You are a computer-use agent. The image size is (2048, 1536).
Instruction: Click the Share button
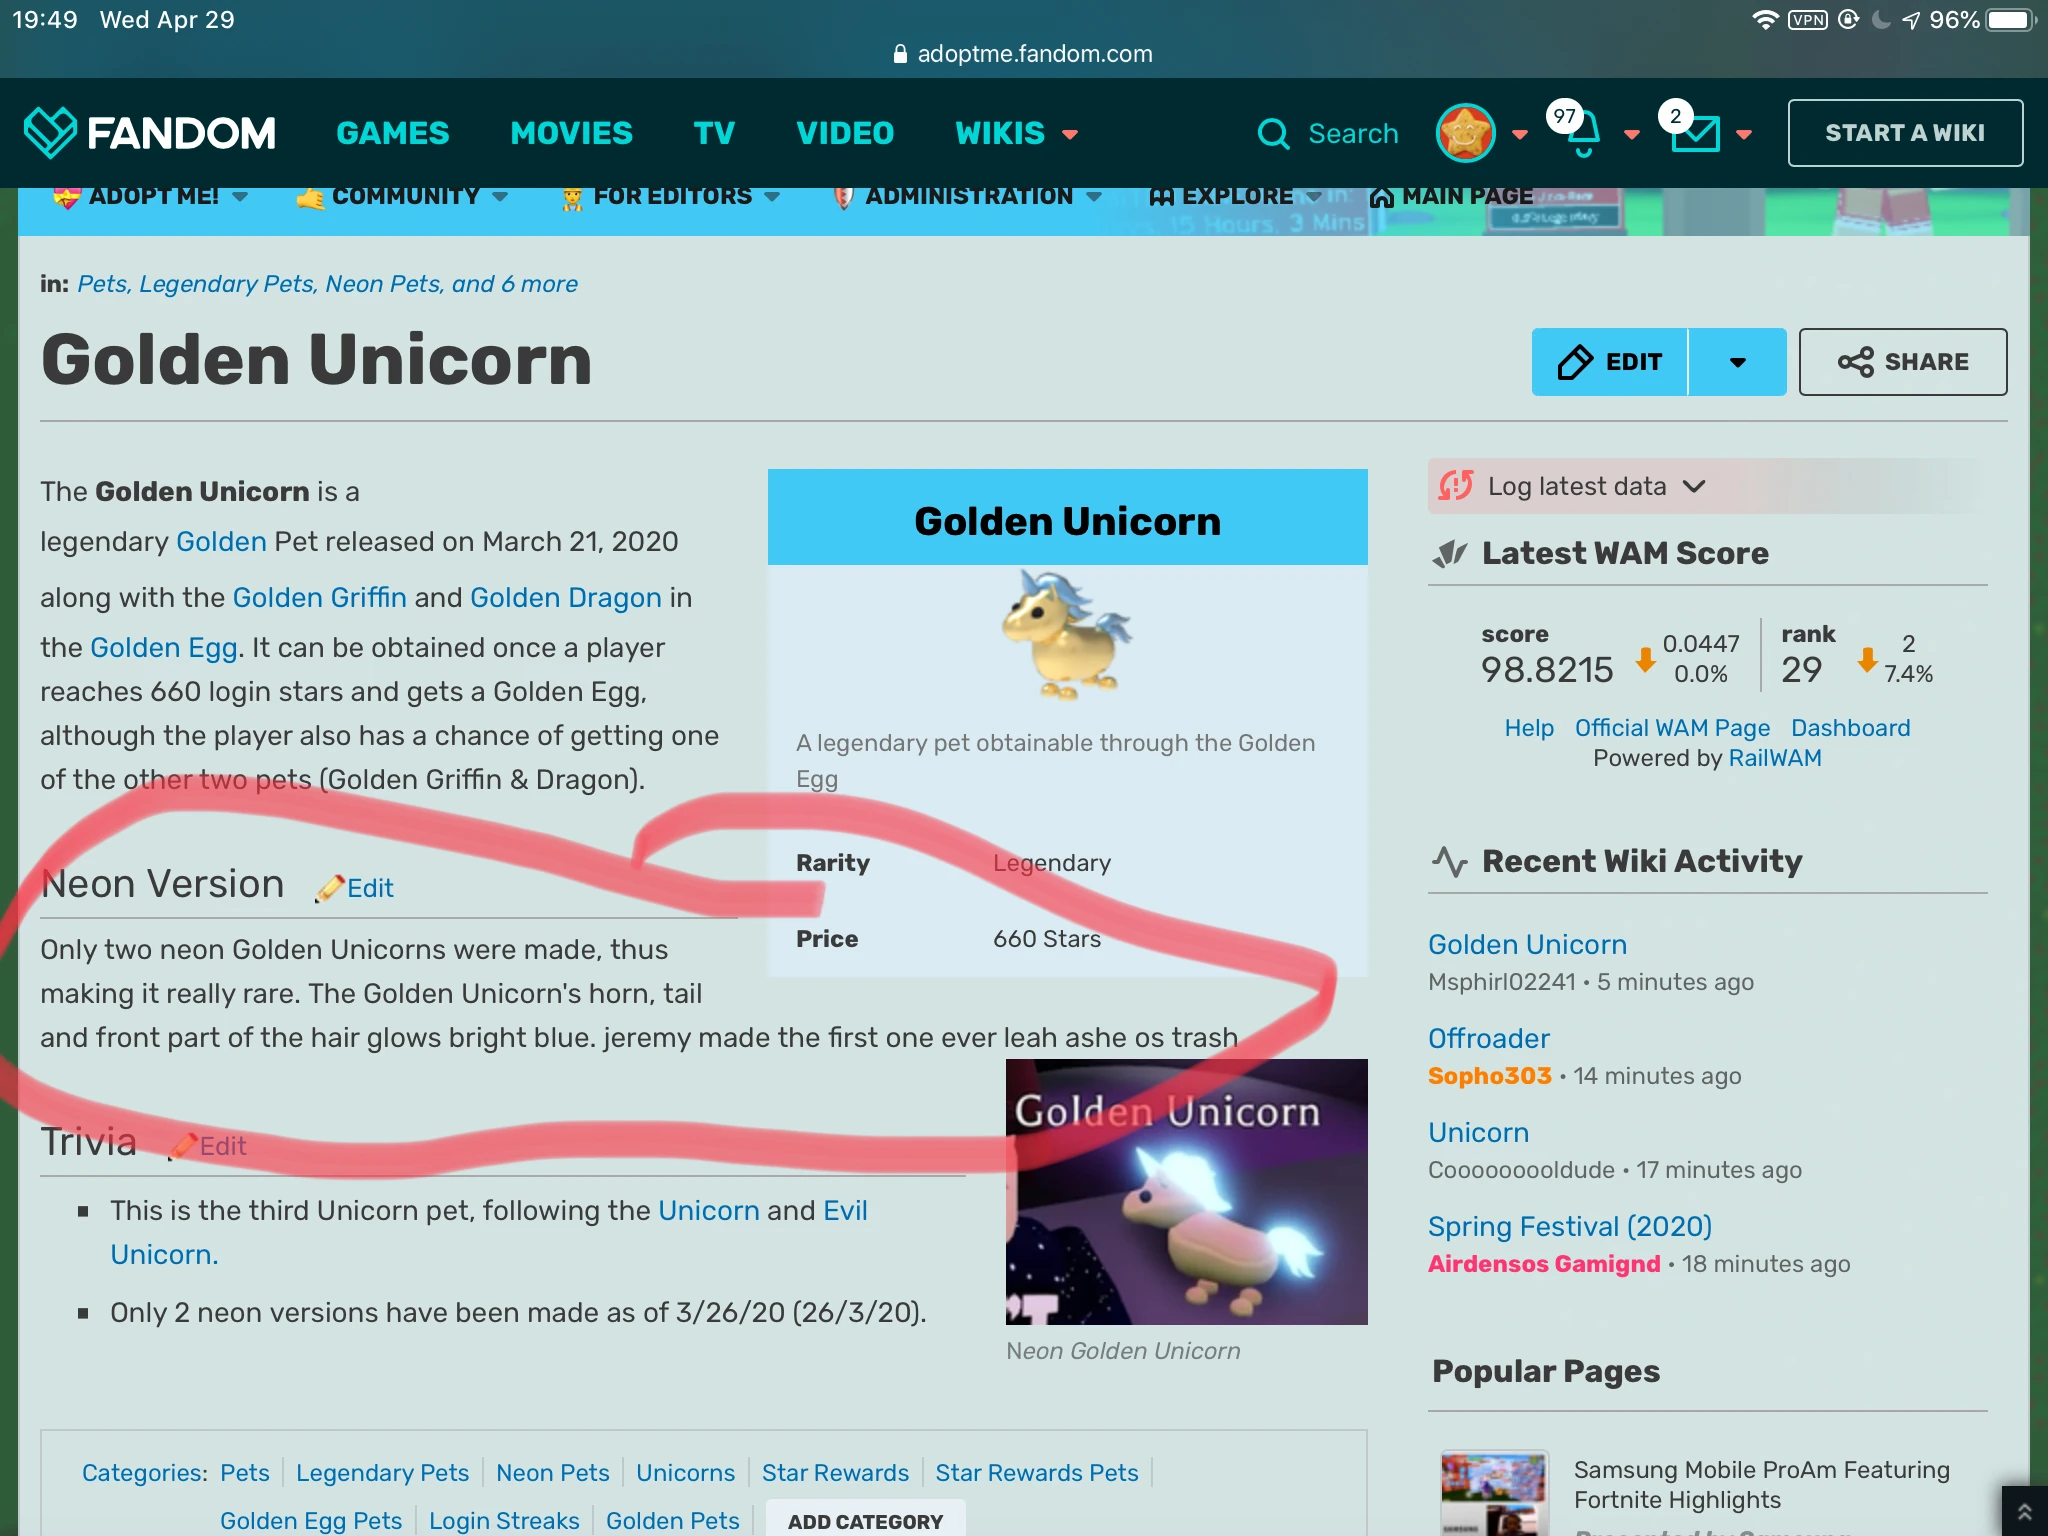click(x=1902, y=362)
